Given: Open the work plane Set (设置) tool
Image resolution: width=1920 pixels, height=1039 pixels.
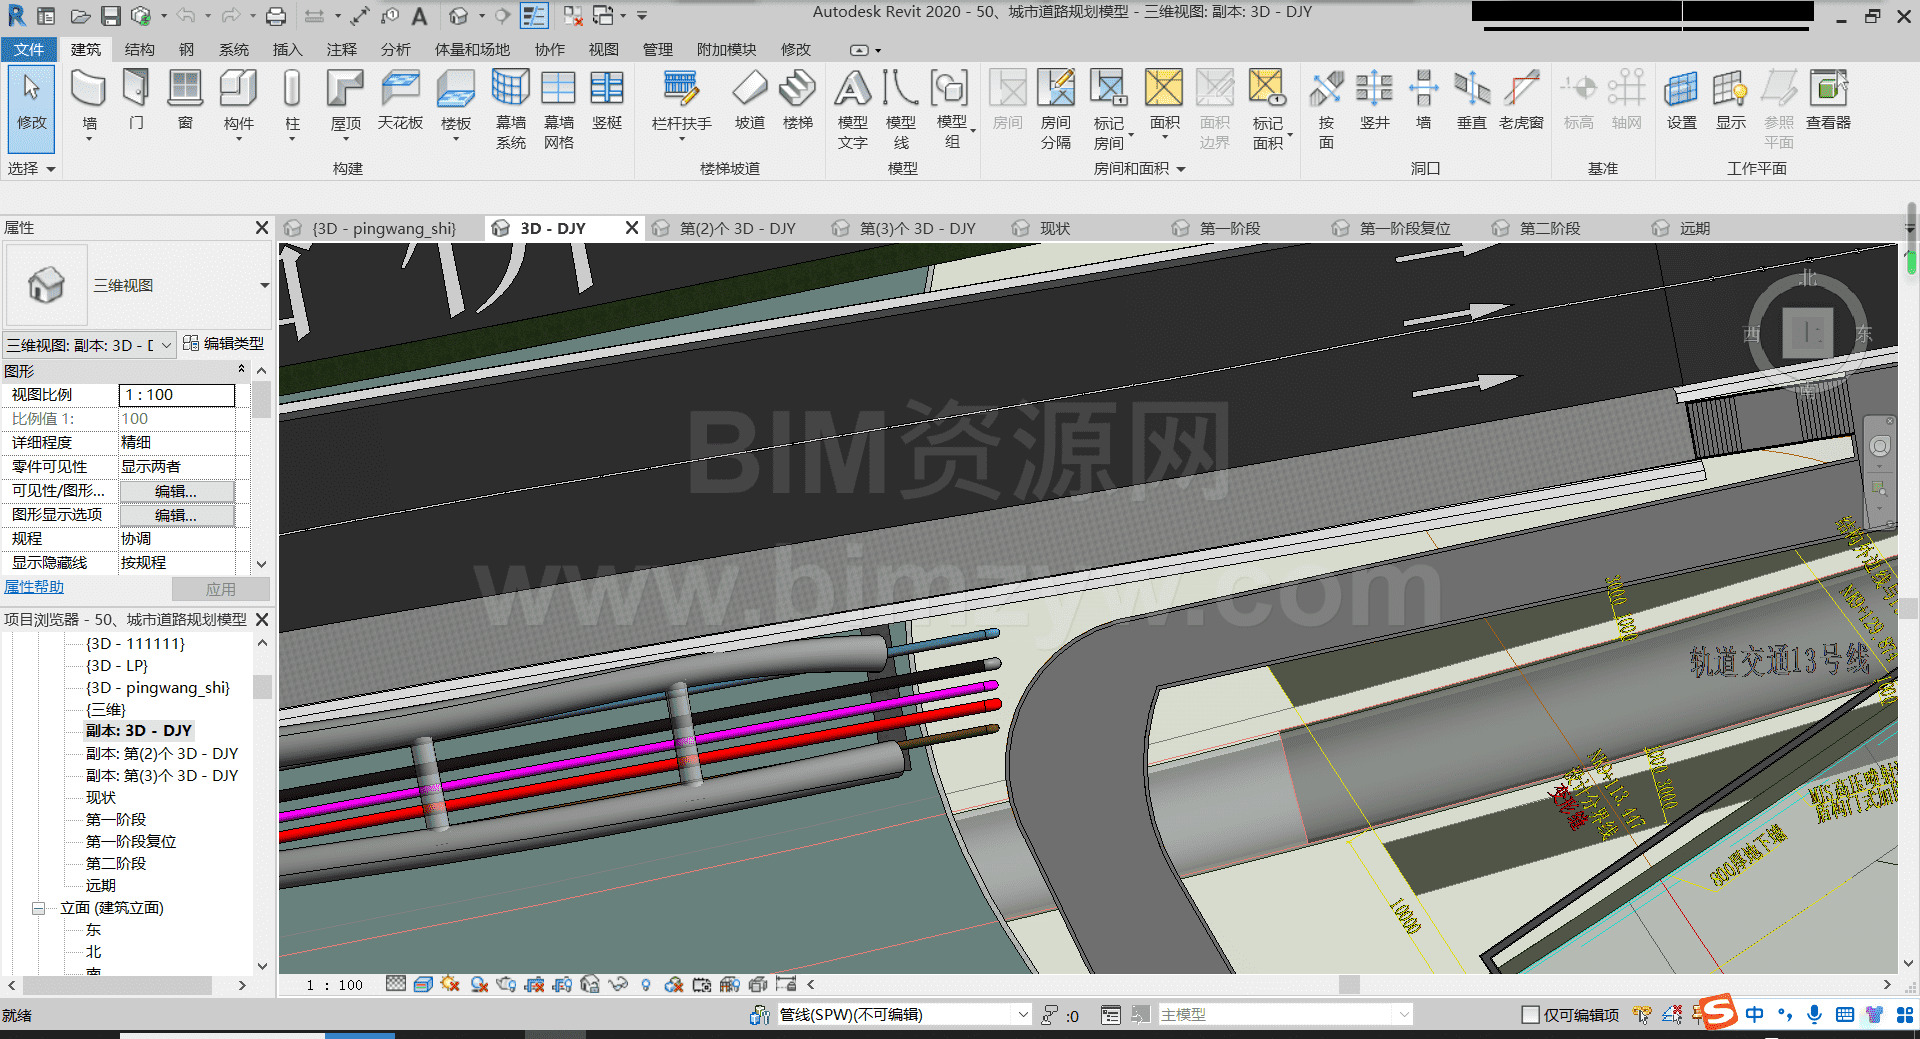Looking at the screenshot, I should point(1681,100).
